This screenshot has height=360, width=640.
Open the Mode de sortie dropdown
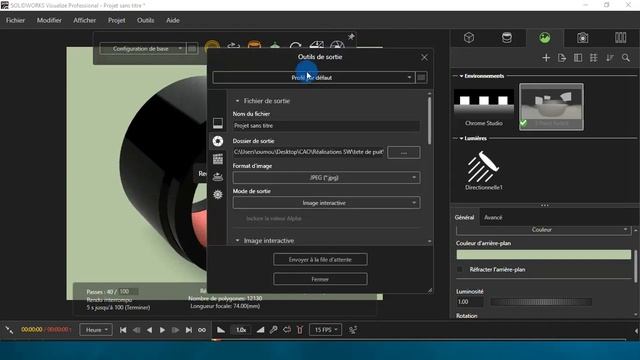click(x=326, y=203)
